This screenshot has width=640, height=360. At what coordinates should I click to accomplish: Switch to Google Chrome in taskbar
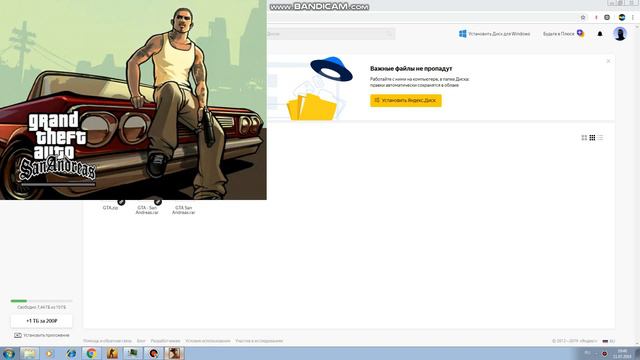tap(91, 353)
